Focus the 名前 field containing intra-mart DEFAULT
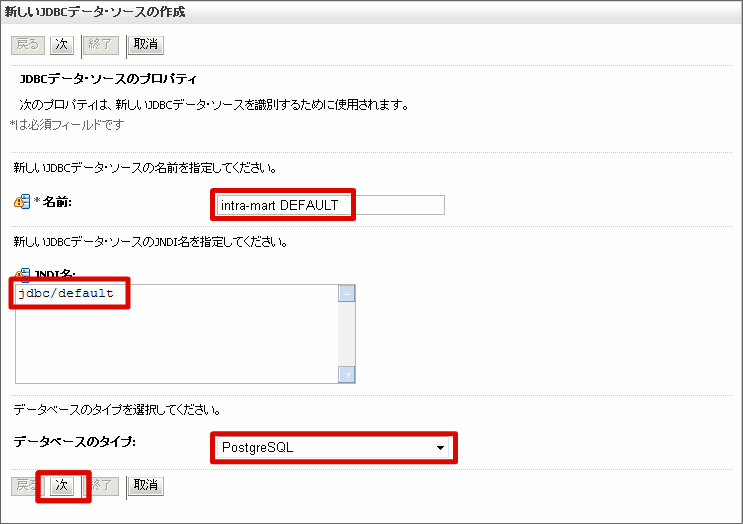743x524 pixels. [331, 205]
